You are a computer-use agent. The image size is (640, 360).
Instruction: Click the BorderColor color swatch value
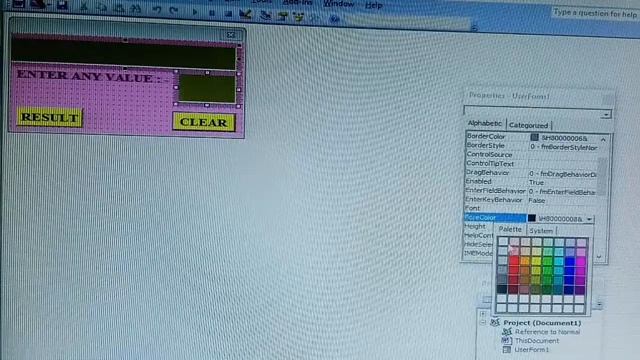click(534, 138)
